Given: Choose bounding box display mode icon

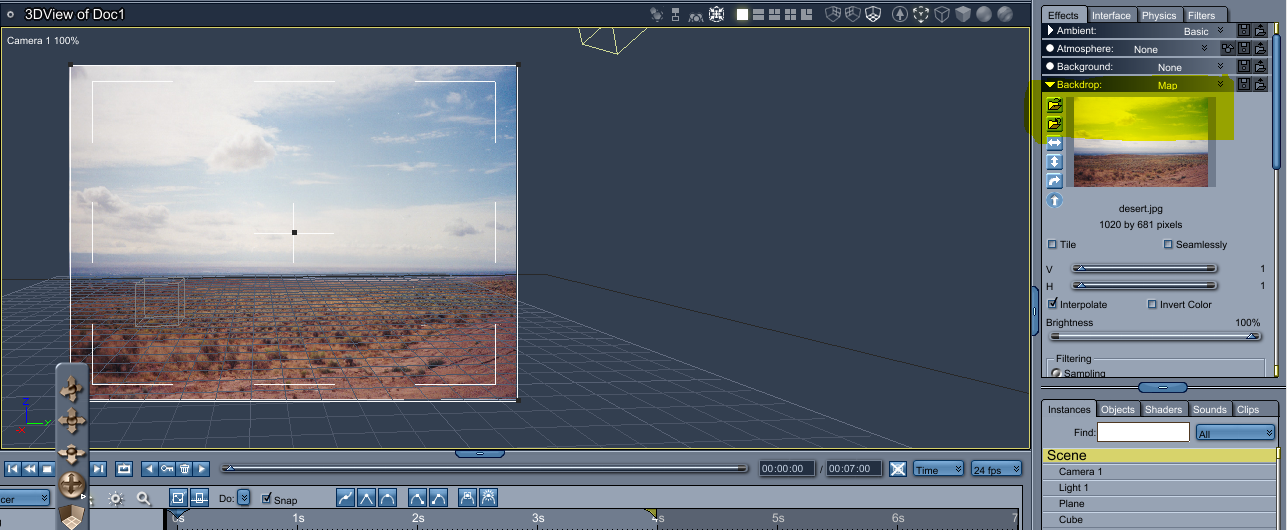Looking at the screenshot, I should (x=921, y=14).
